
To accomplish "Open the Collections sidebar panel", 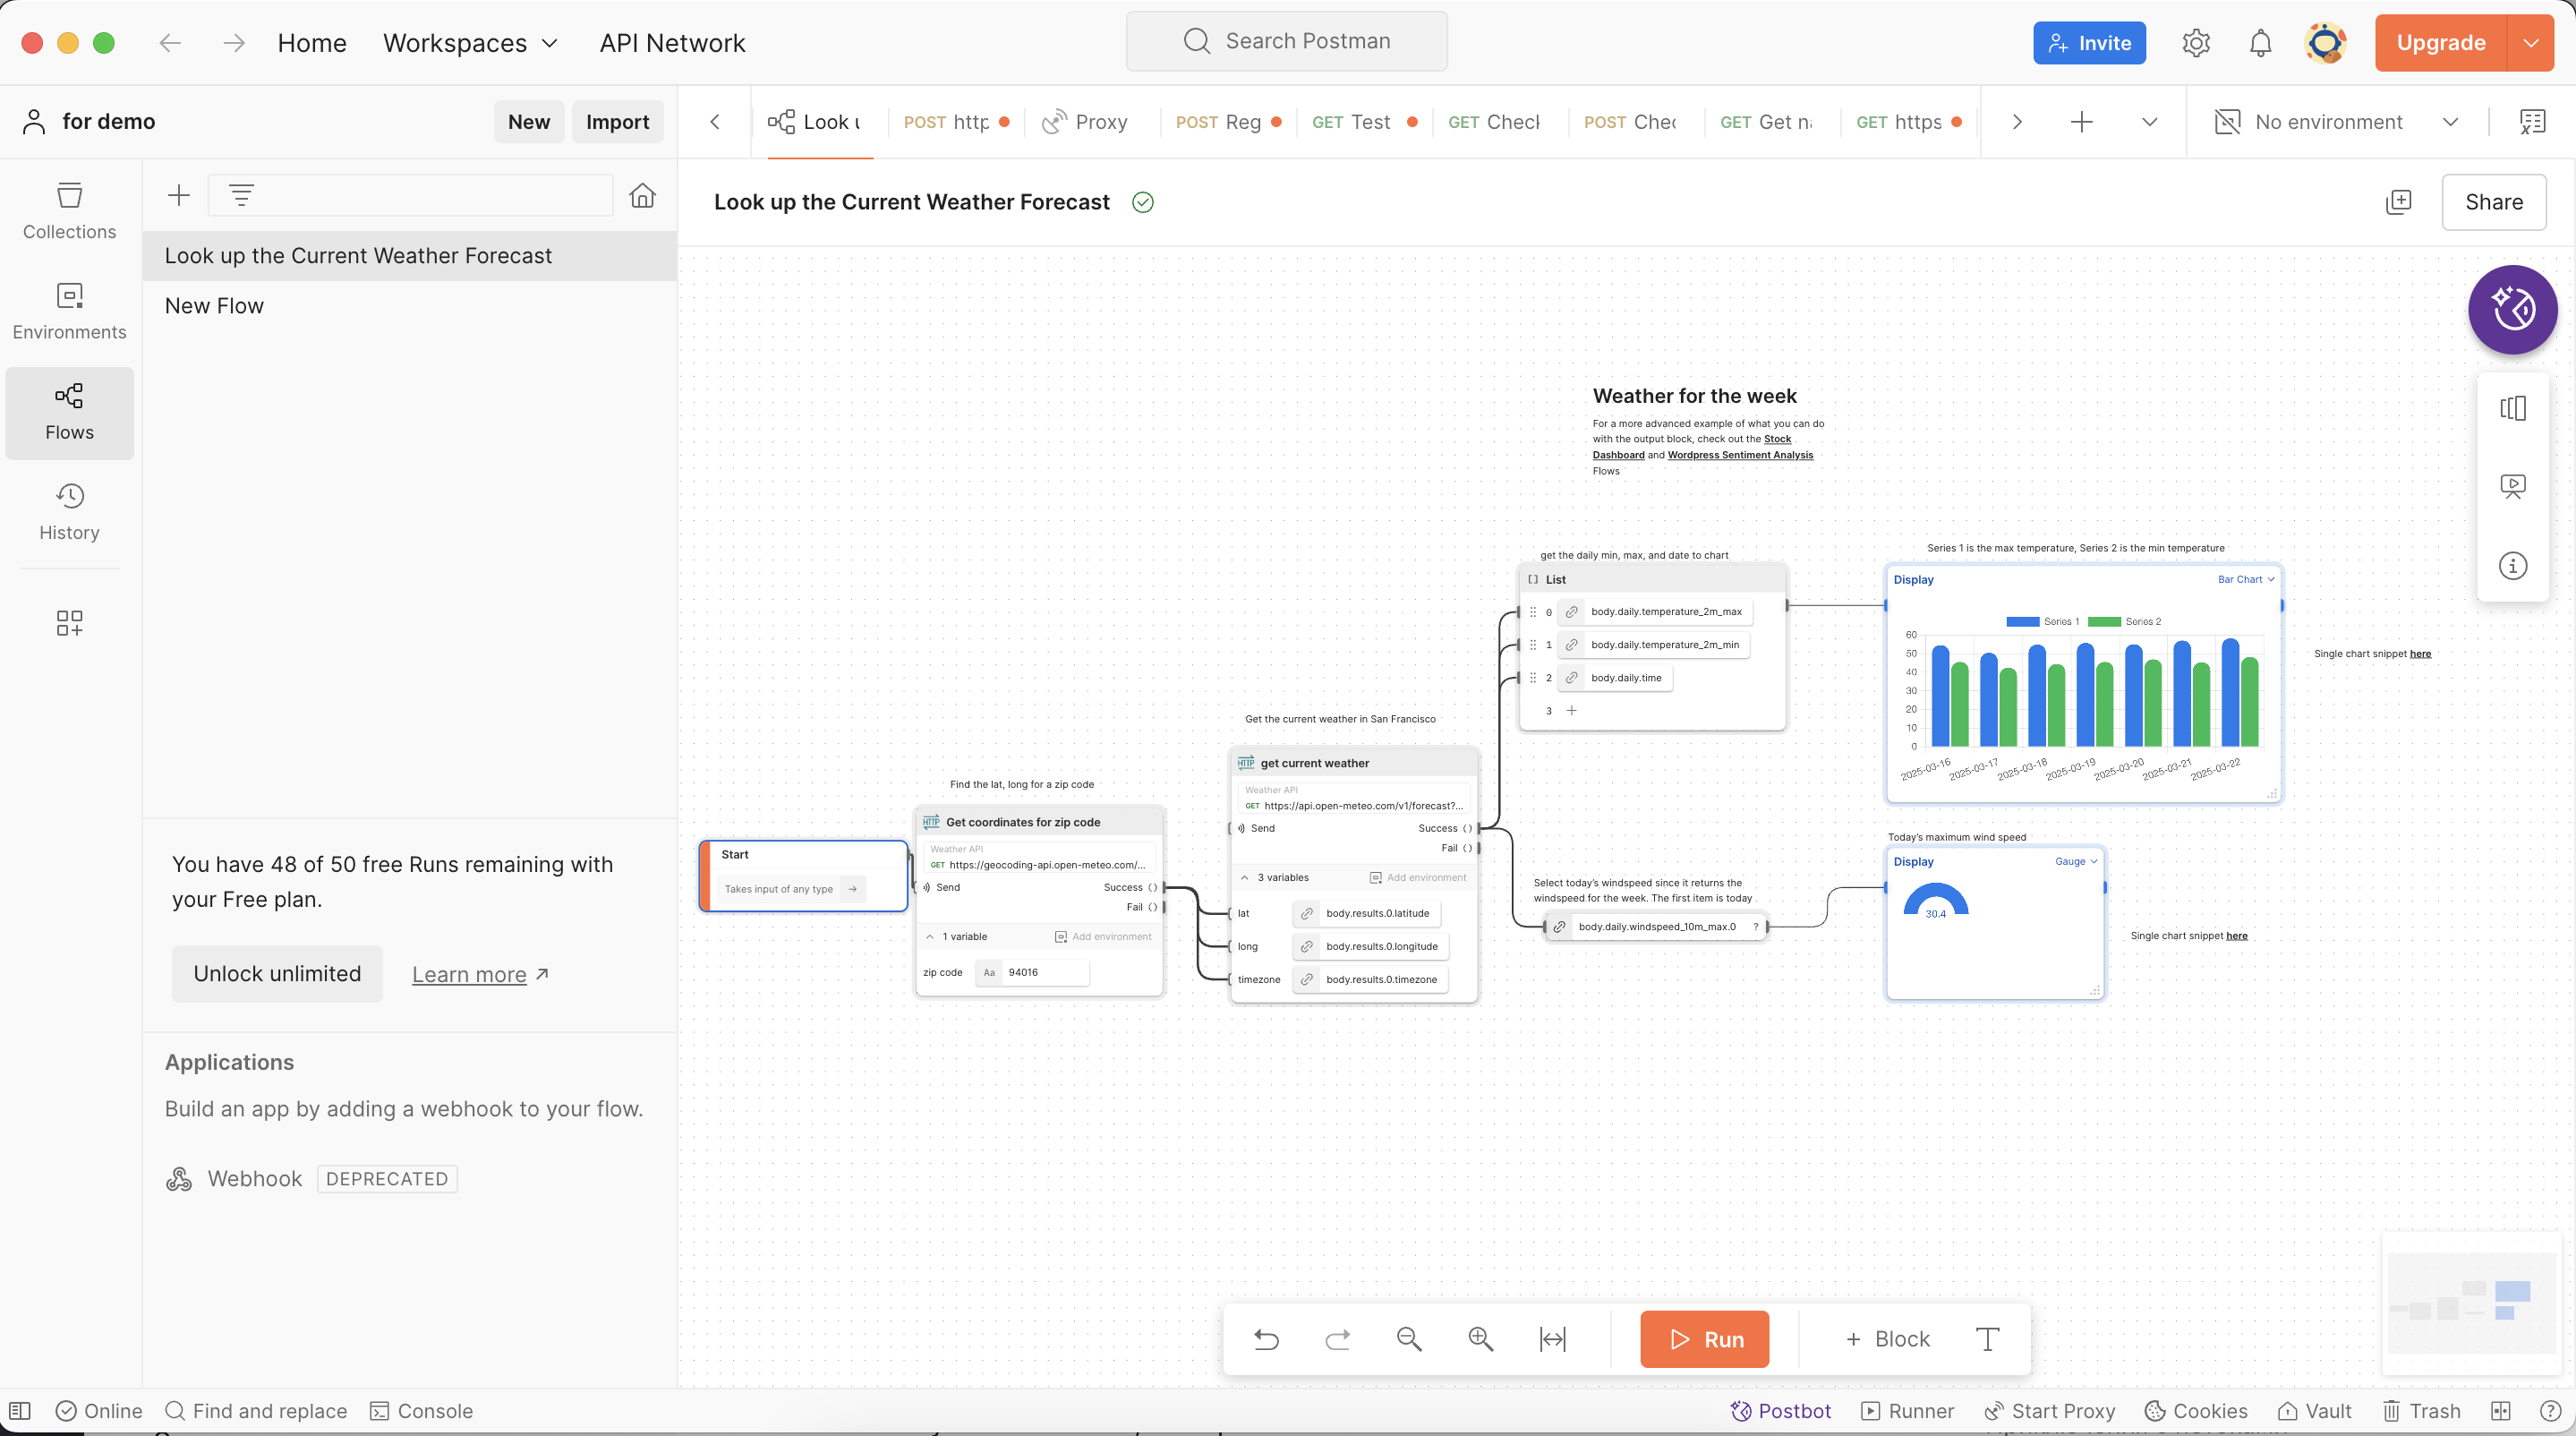I will pyautogui.click(x=69, y=211).
